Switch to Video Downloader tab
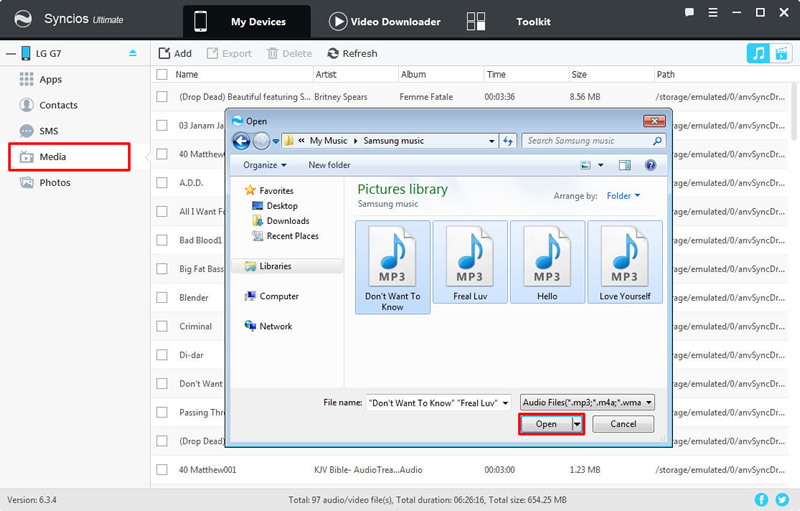Viewport: 800px width, 511px height. (384, 21)
